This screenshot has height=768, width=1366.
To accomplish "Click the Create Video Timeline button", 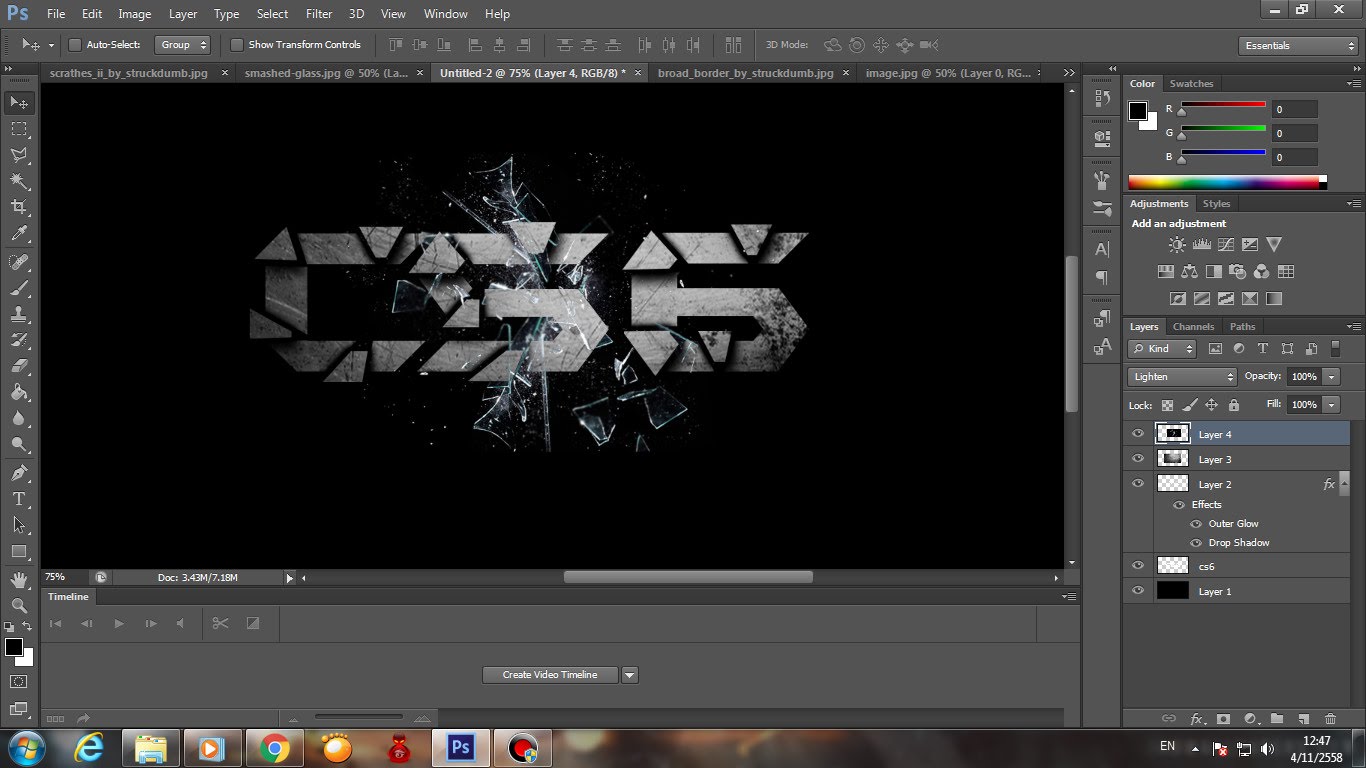I will pos(549,674).
